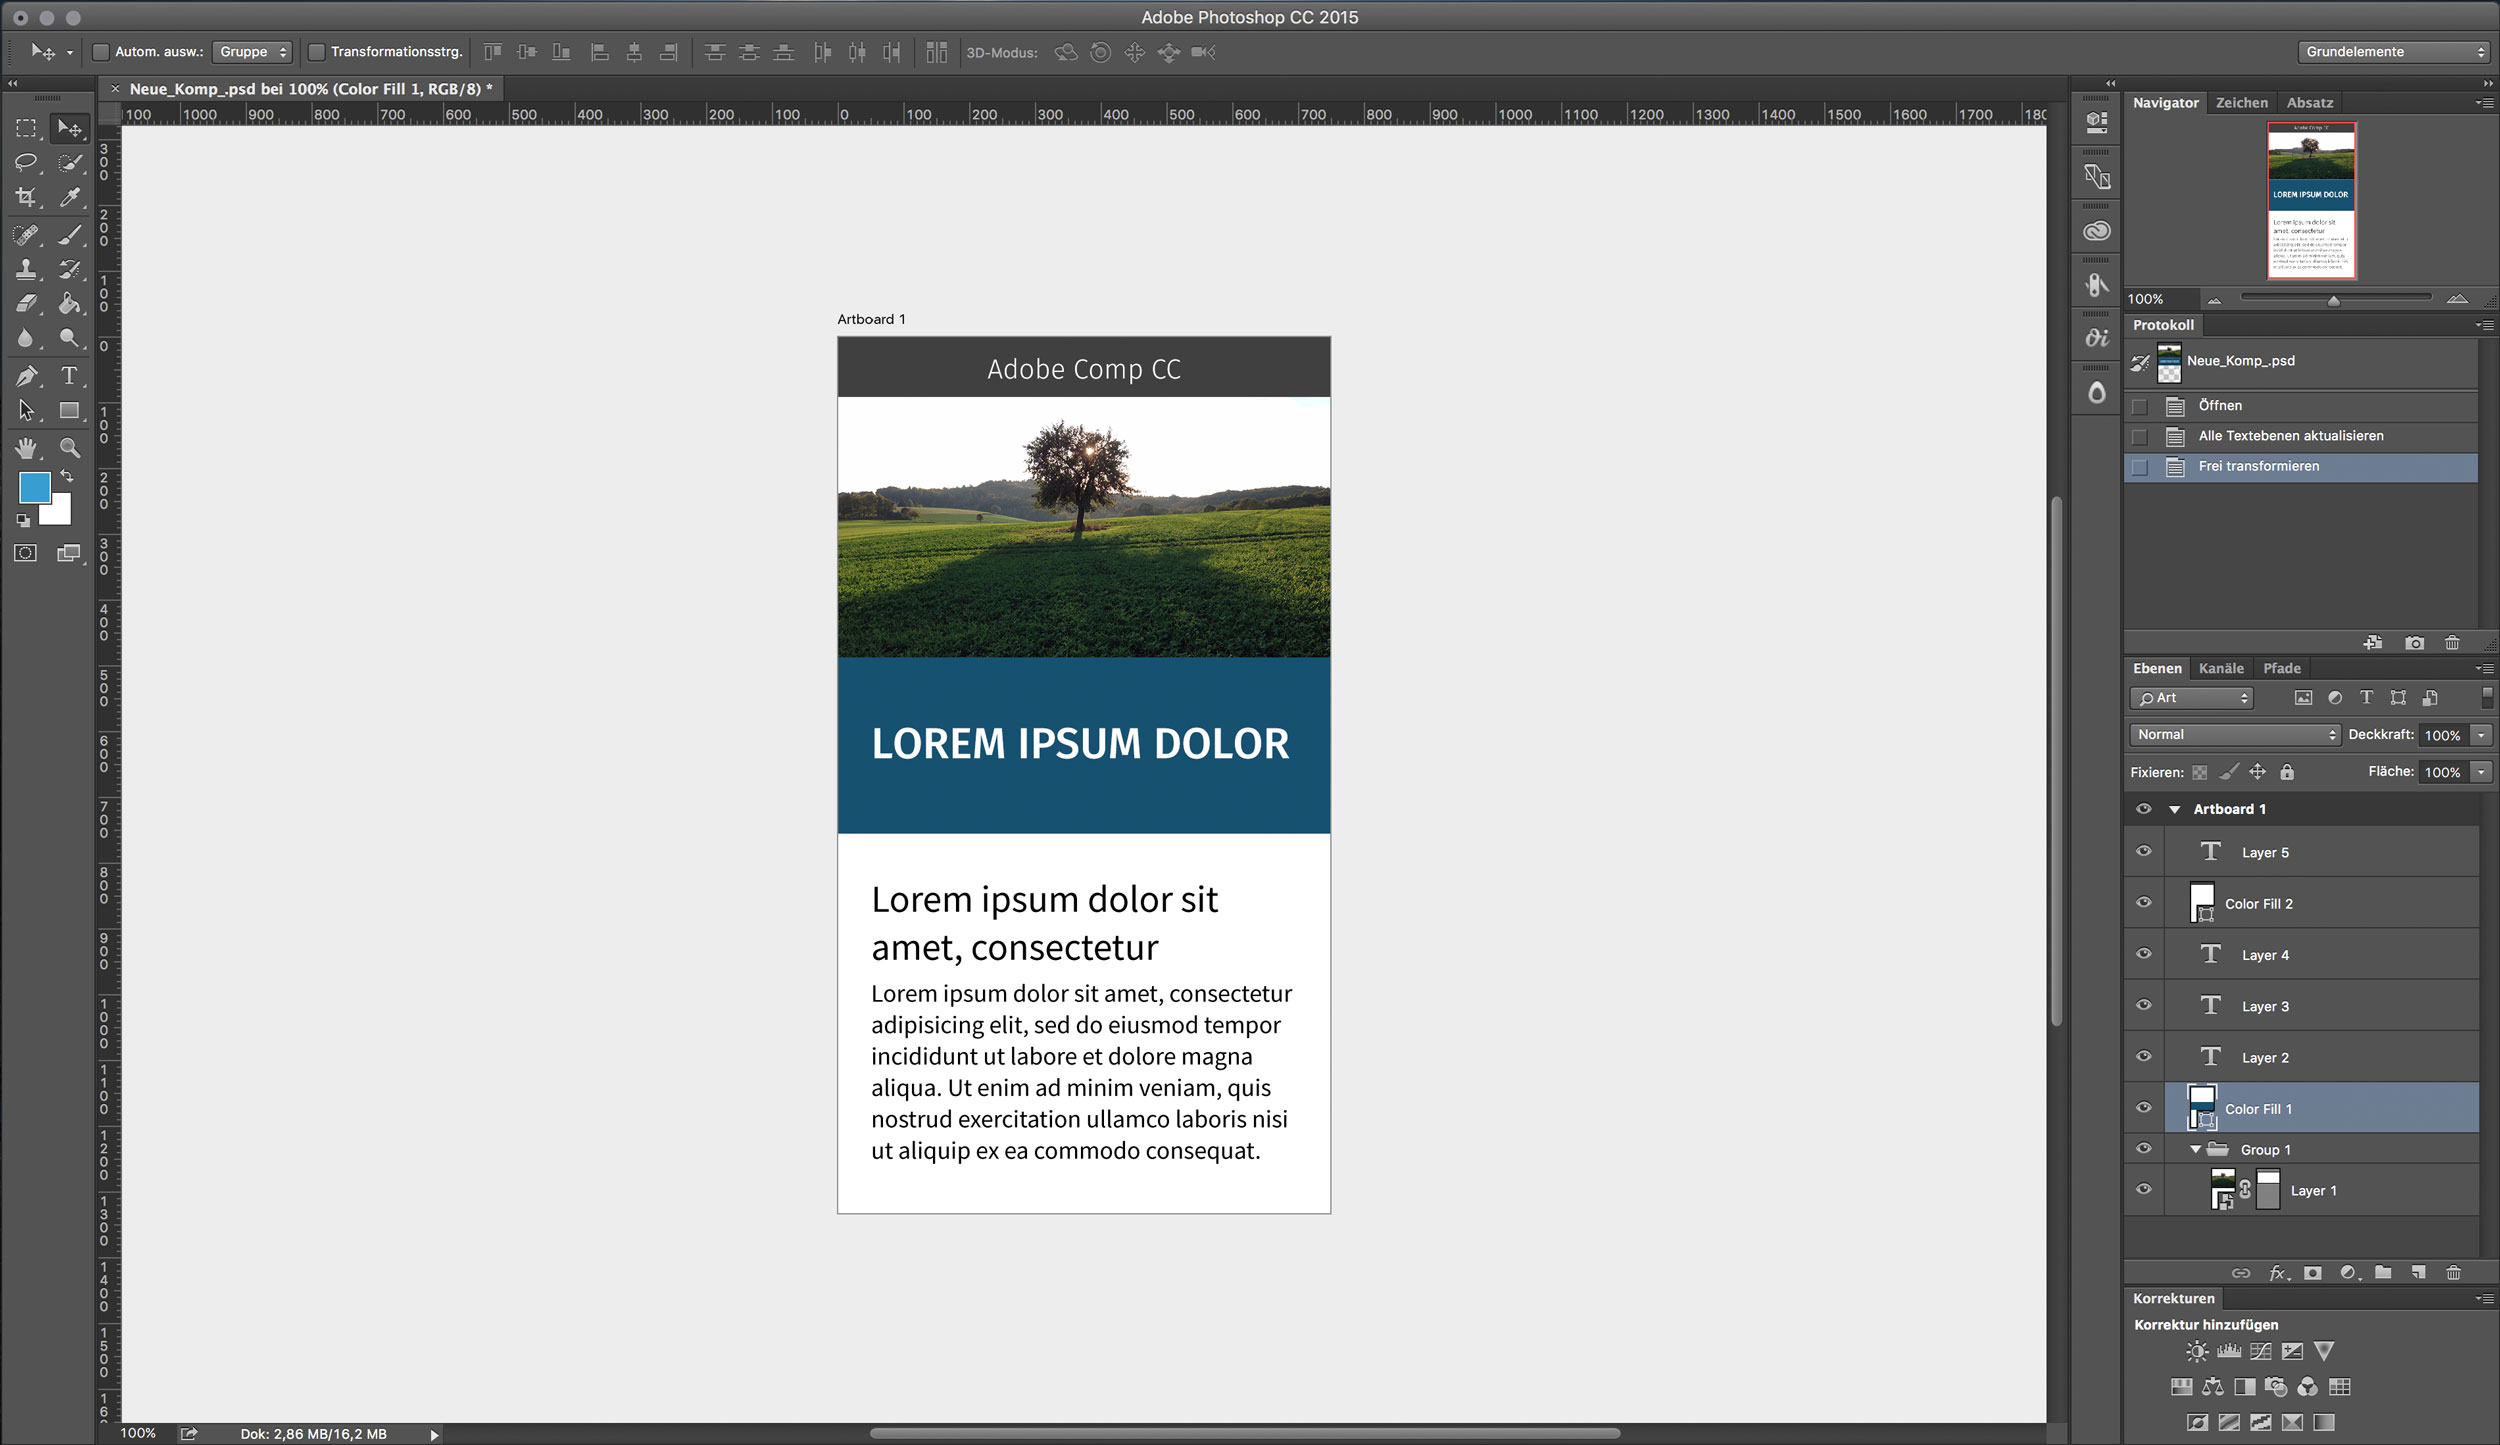Image resolution: width=2500 pixels, height=1445 pixels.
Task: Open the Move tool preset picker arrow
Action: [x=70, y=52]
